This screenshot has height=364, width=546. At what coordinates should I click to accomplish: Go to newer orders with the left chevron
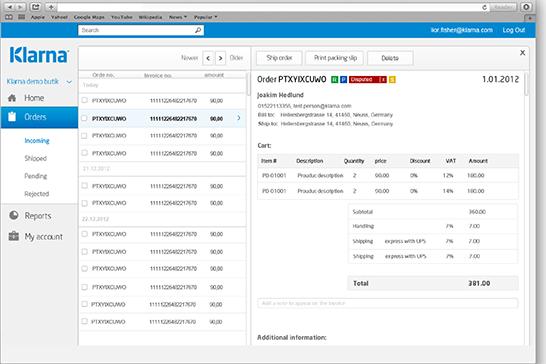[x=208, y=58]
